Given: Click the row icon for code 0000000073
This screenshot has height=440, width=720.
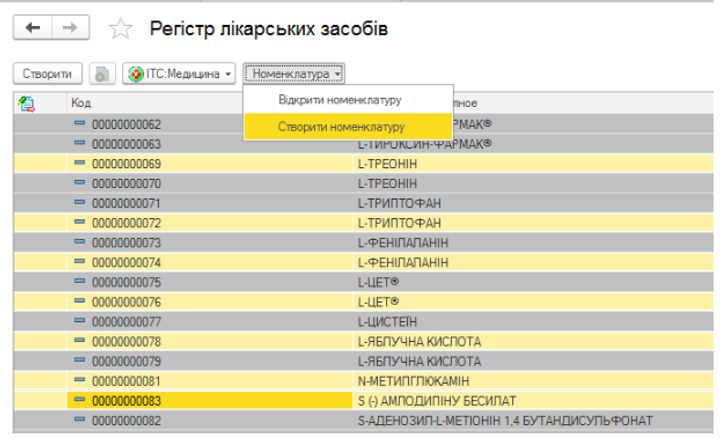Looking at the screenshot, I should 79,242.
